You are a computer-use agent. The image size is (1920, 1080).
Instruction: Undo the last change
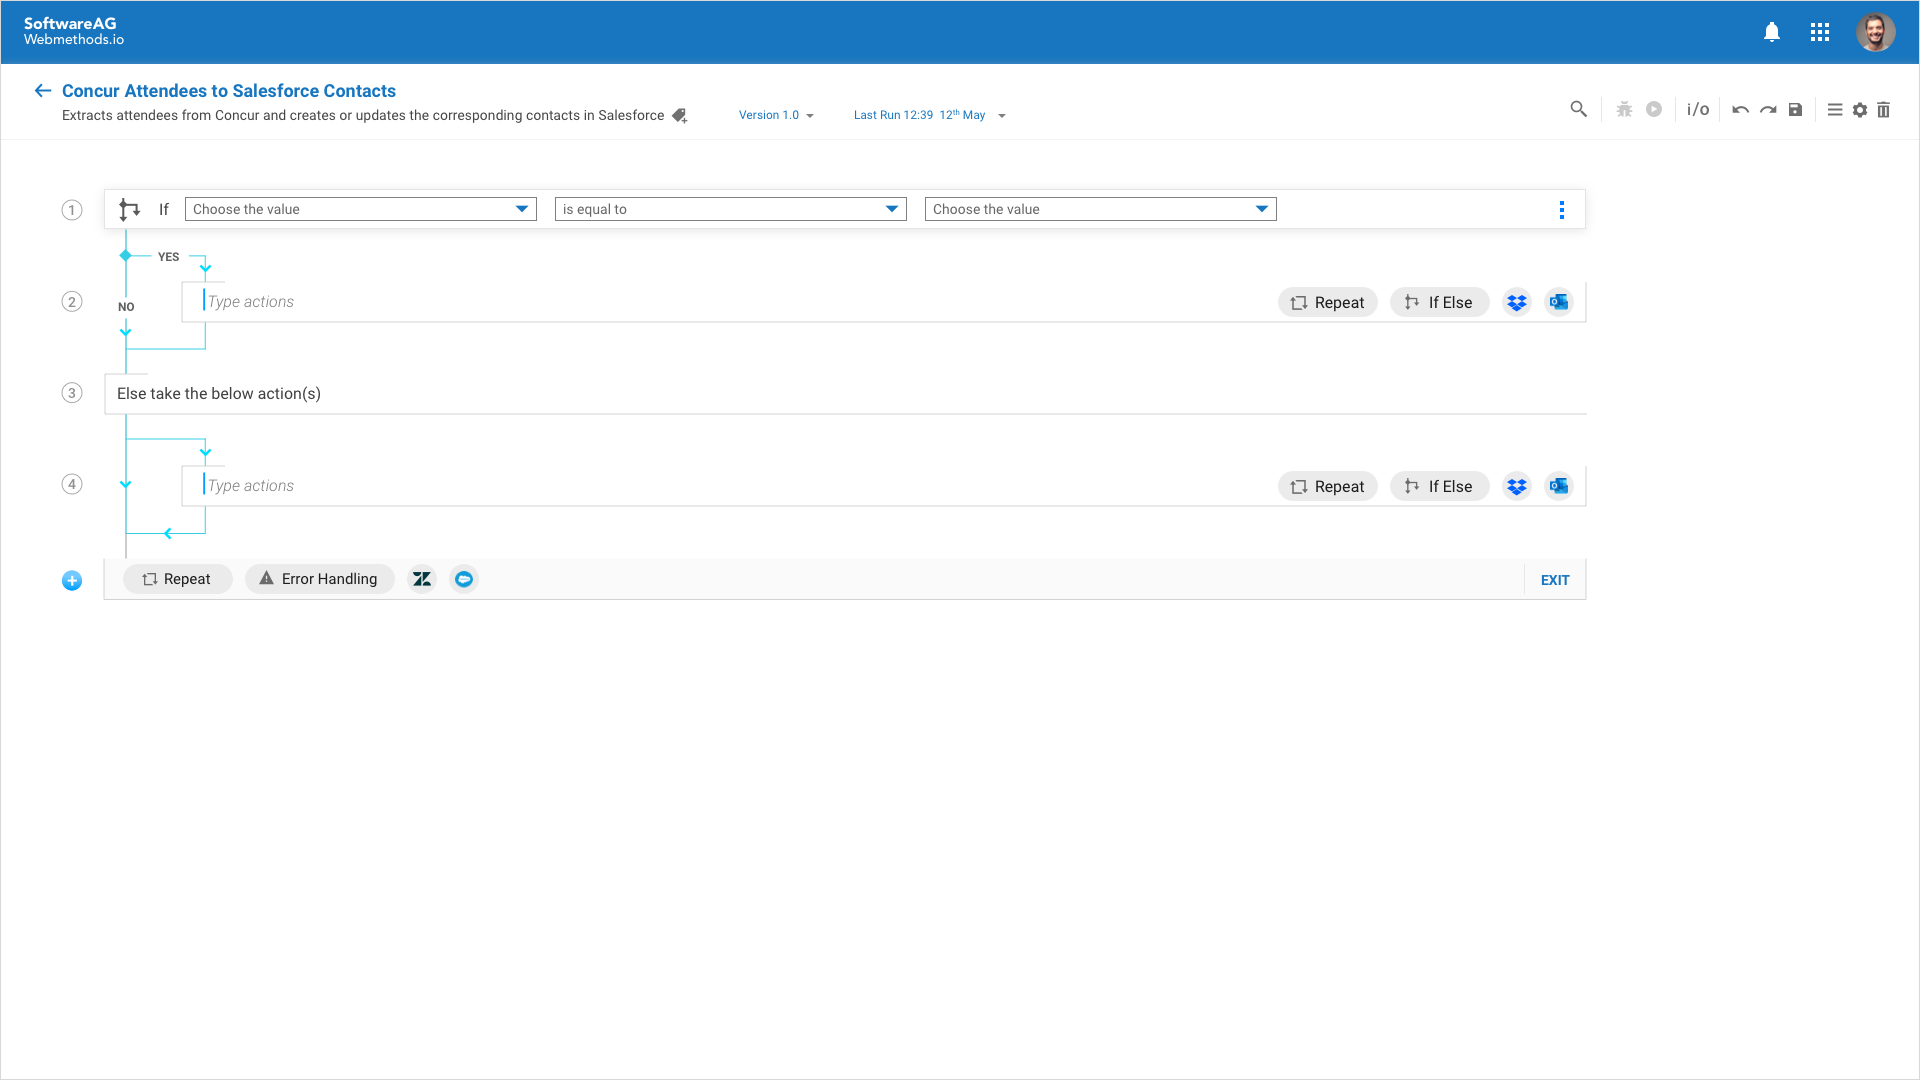click(1741, 110)
